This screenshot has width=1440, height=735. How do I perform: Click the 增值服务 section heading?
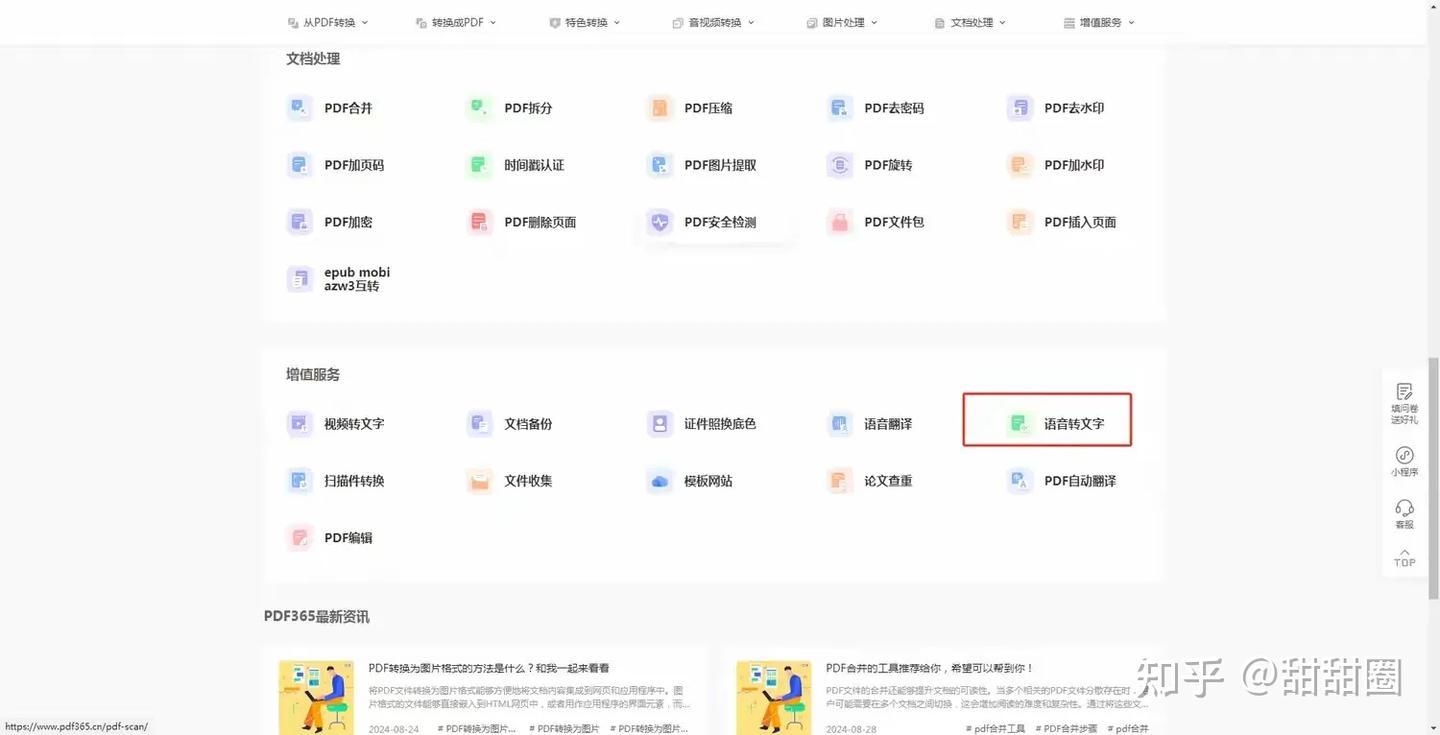[313, 375]
